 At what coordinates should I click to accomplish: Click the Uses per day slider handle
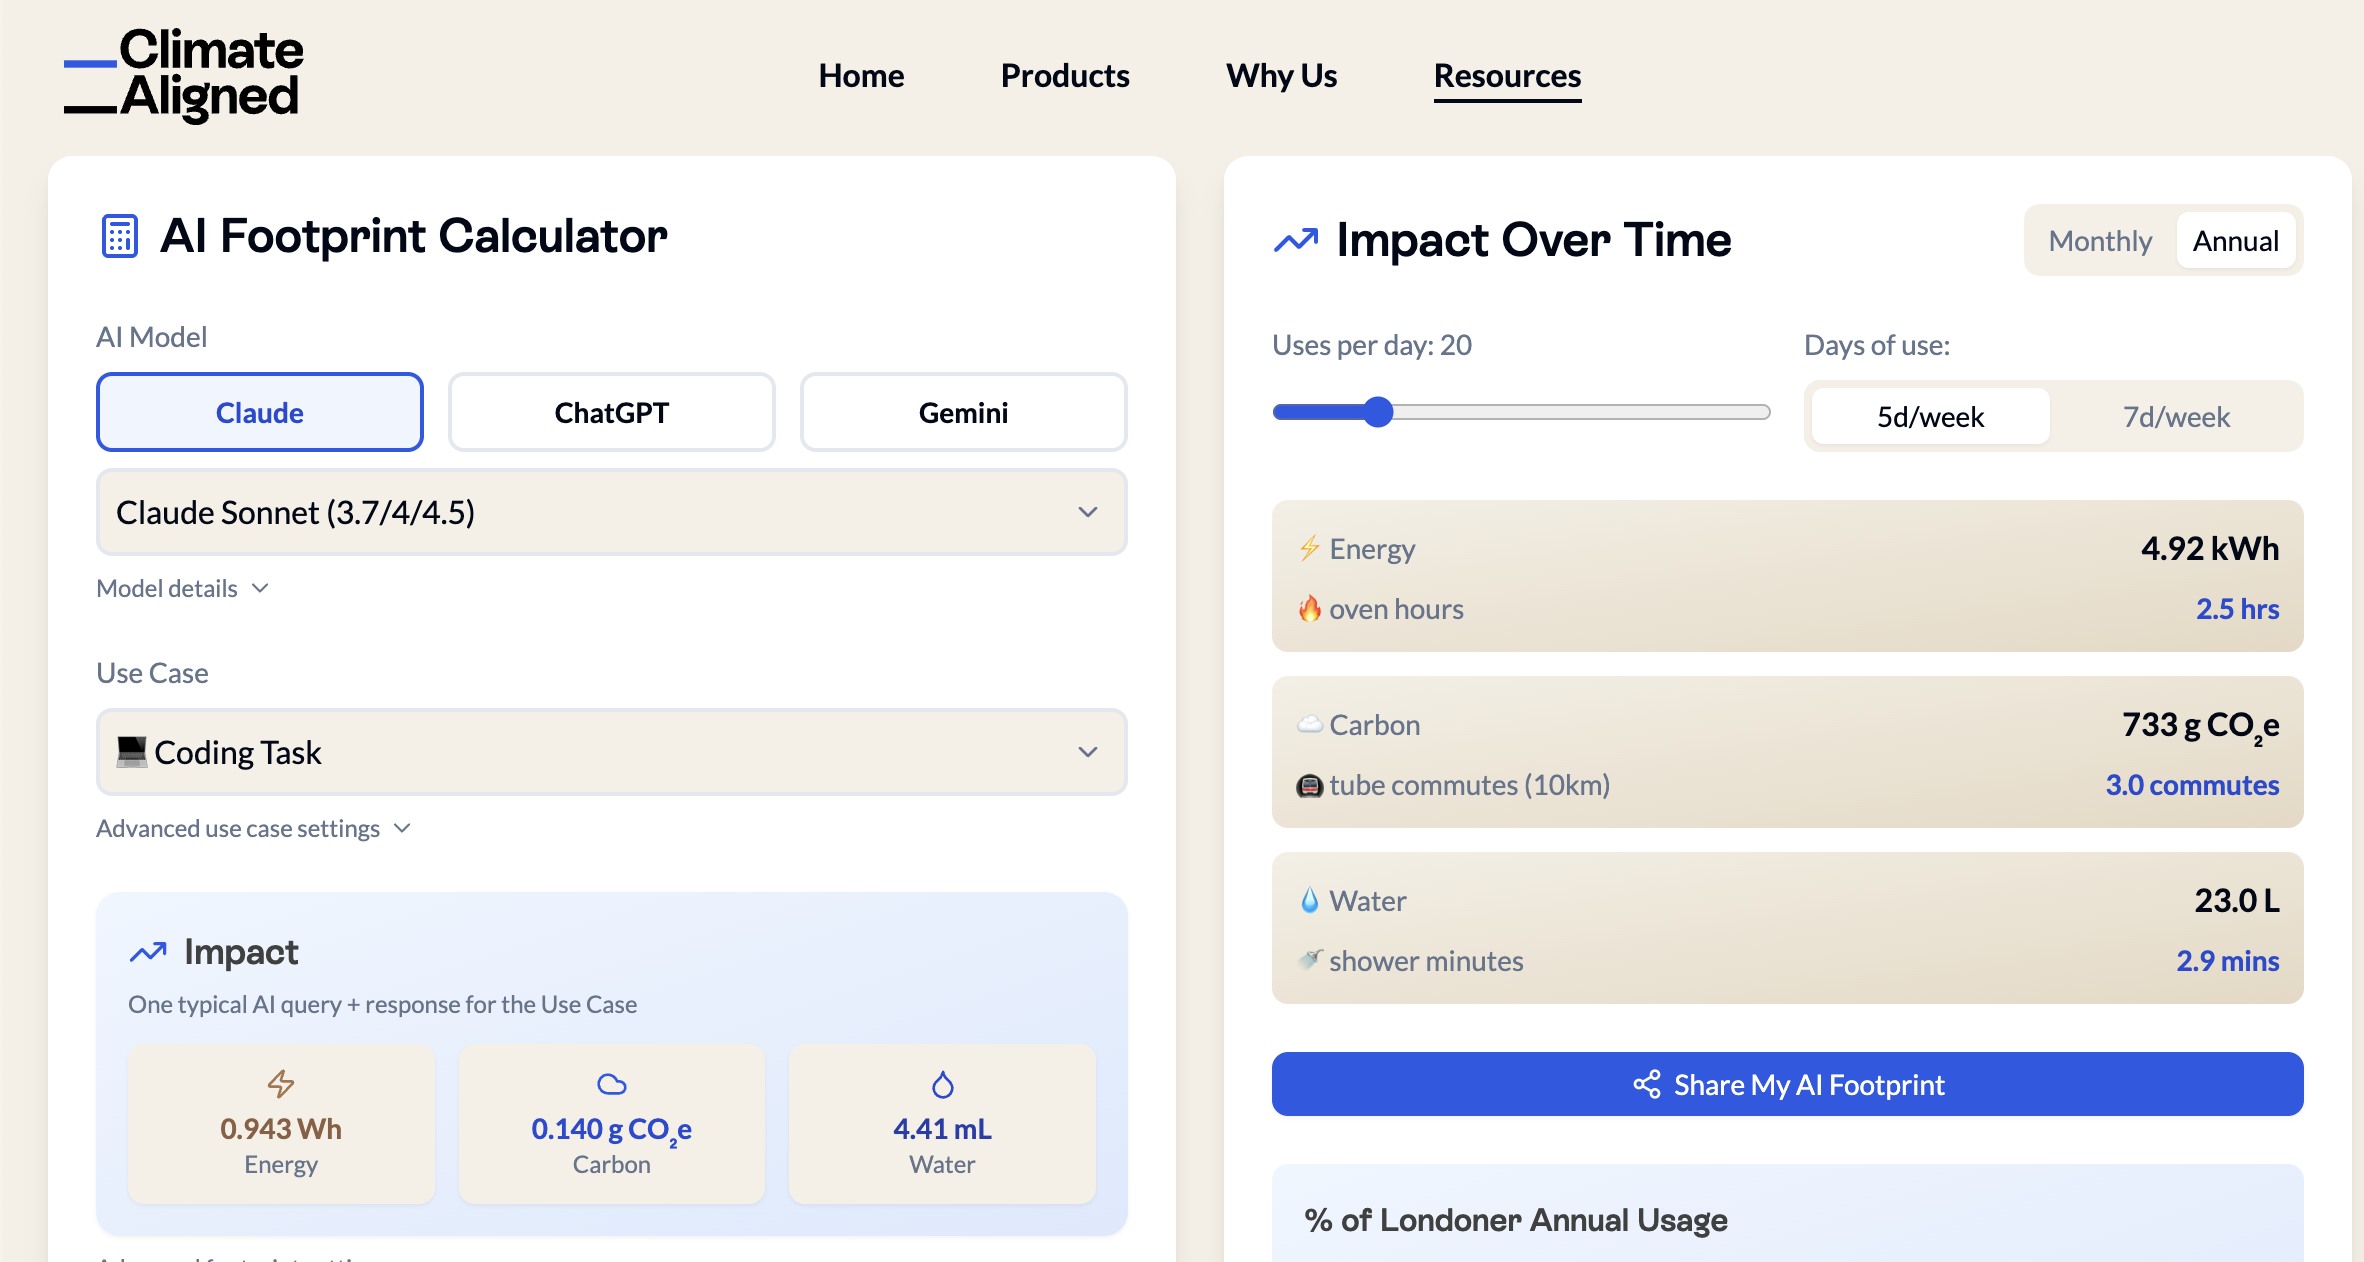click(1378, 412)
